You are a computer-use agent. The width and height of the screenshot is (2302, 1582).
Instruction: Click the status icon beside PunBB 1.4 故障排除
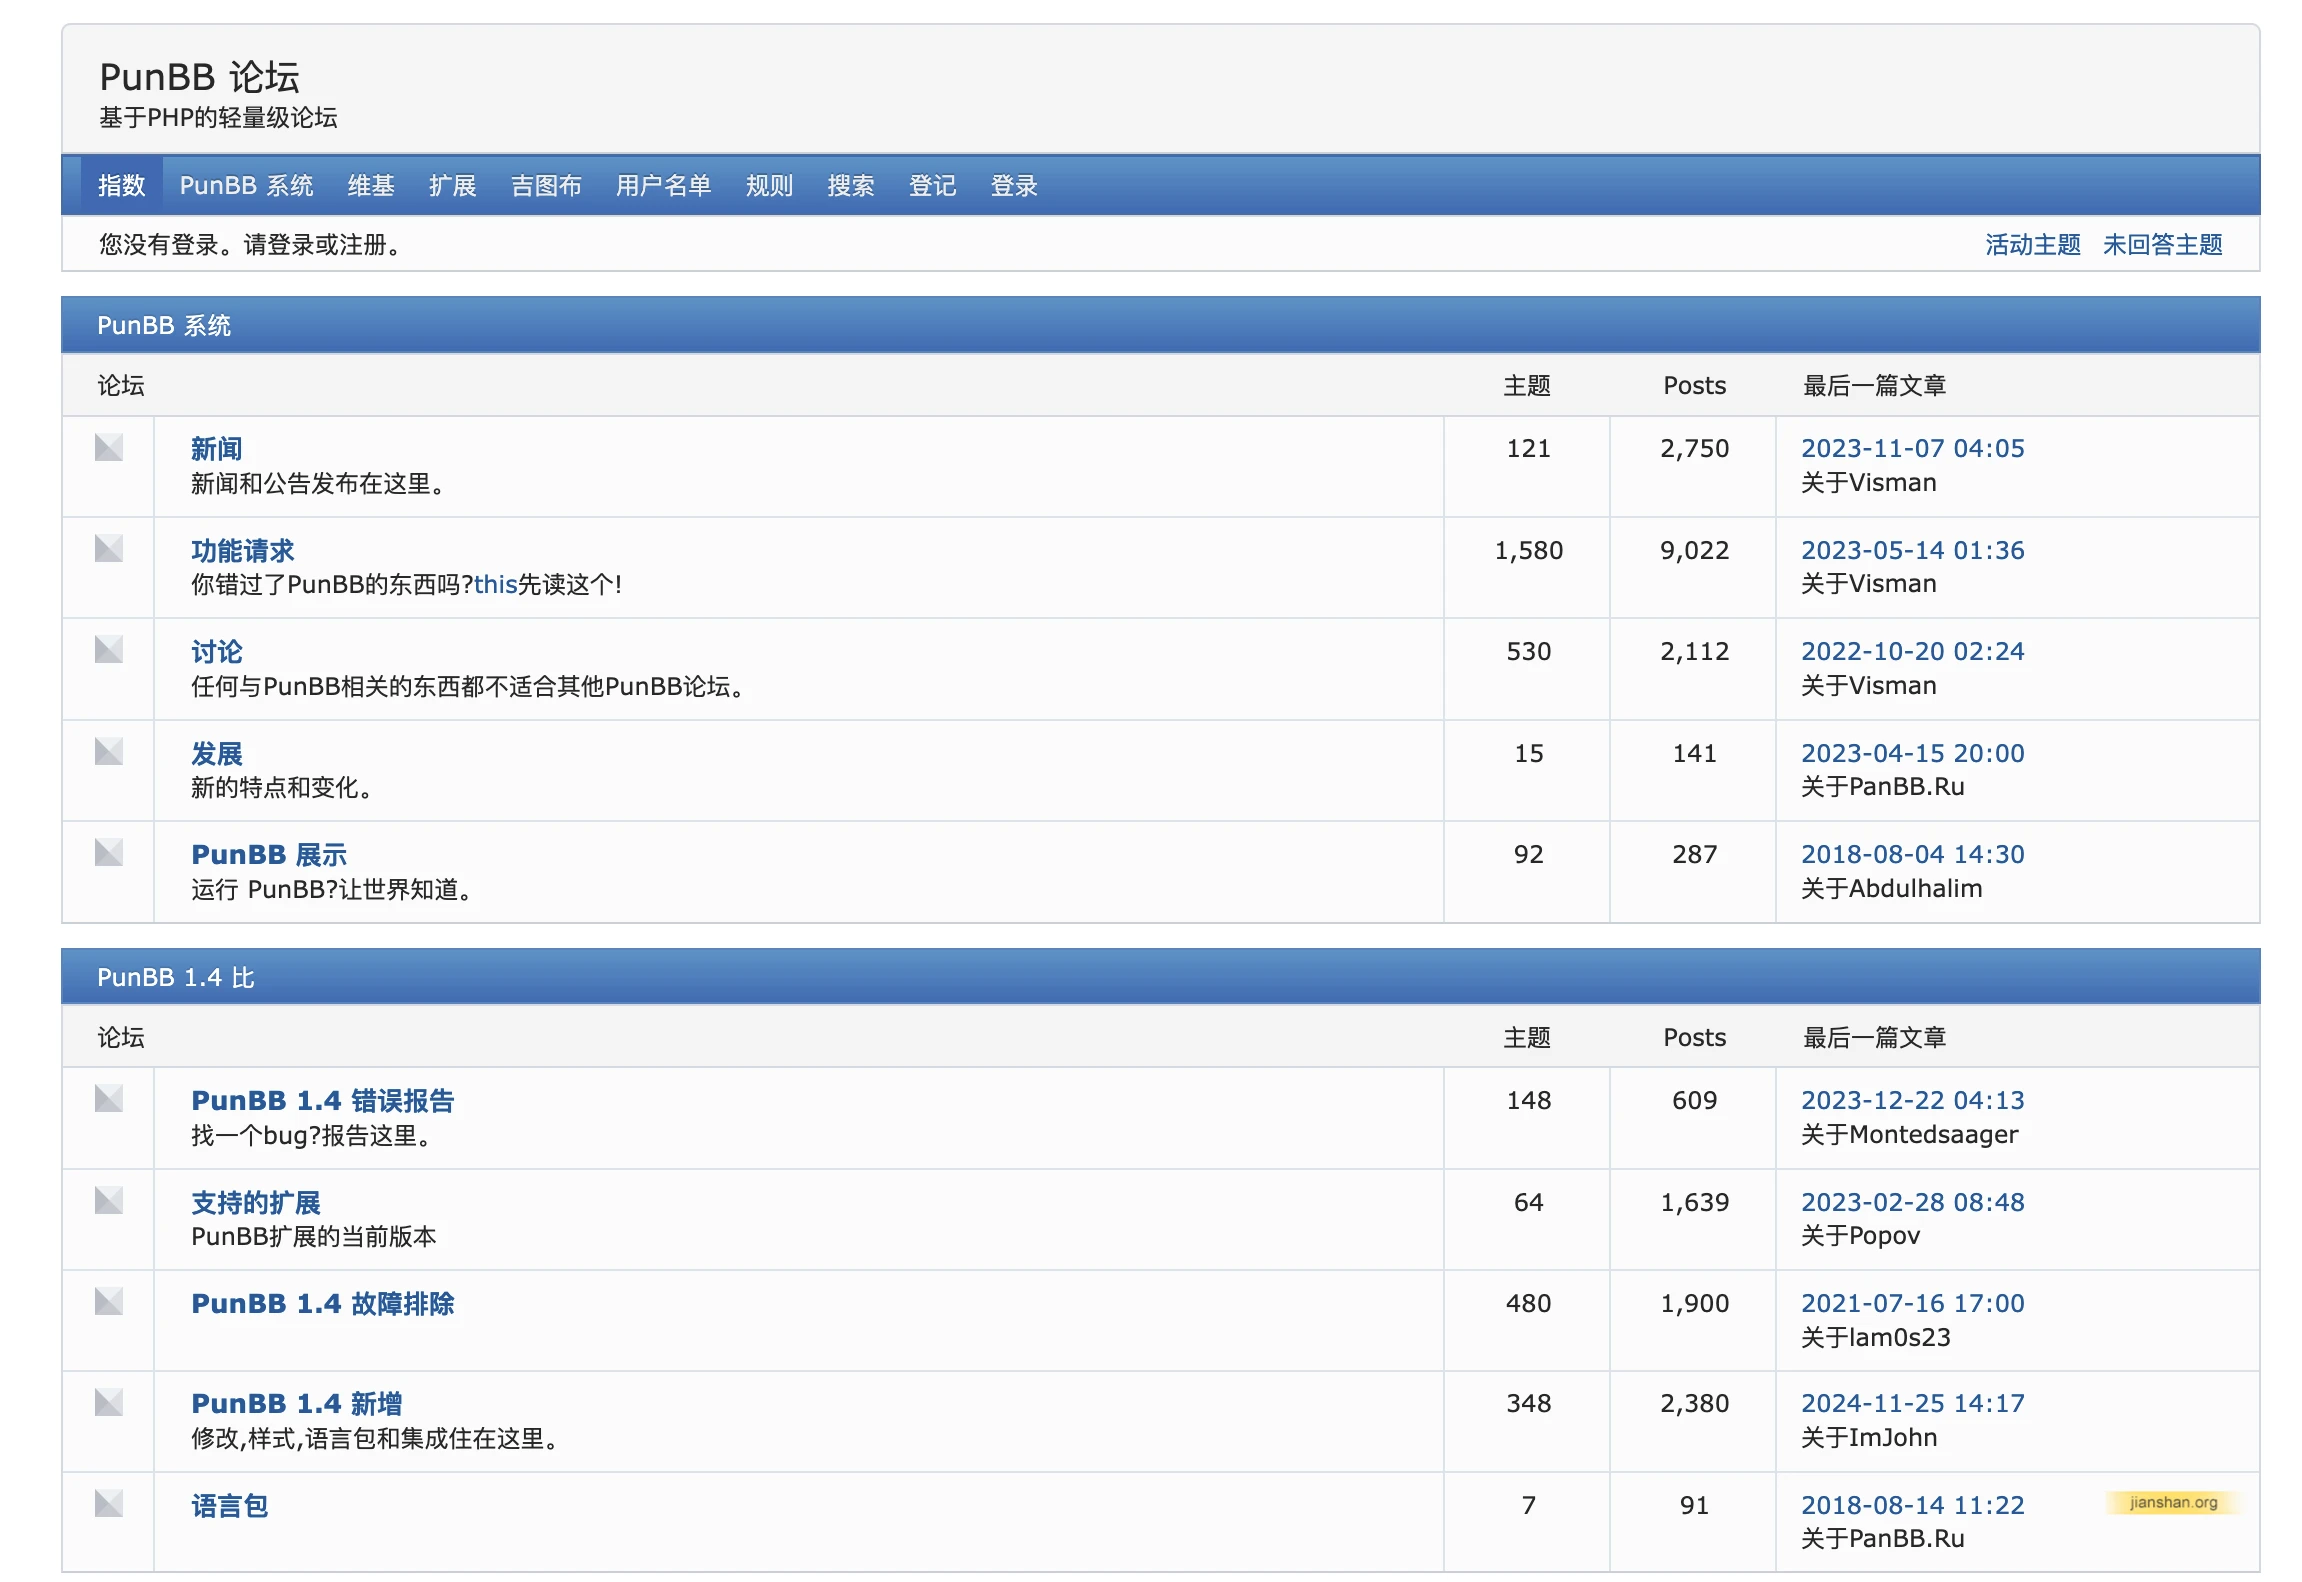pyautogui.click(x=109, y=1301)
